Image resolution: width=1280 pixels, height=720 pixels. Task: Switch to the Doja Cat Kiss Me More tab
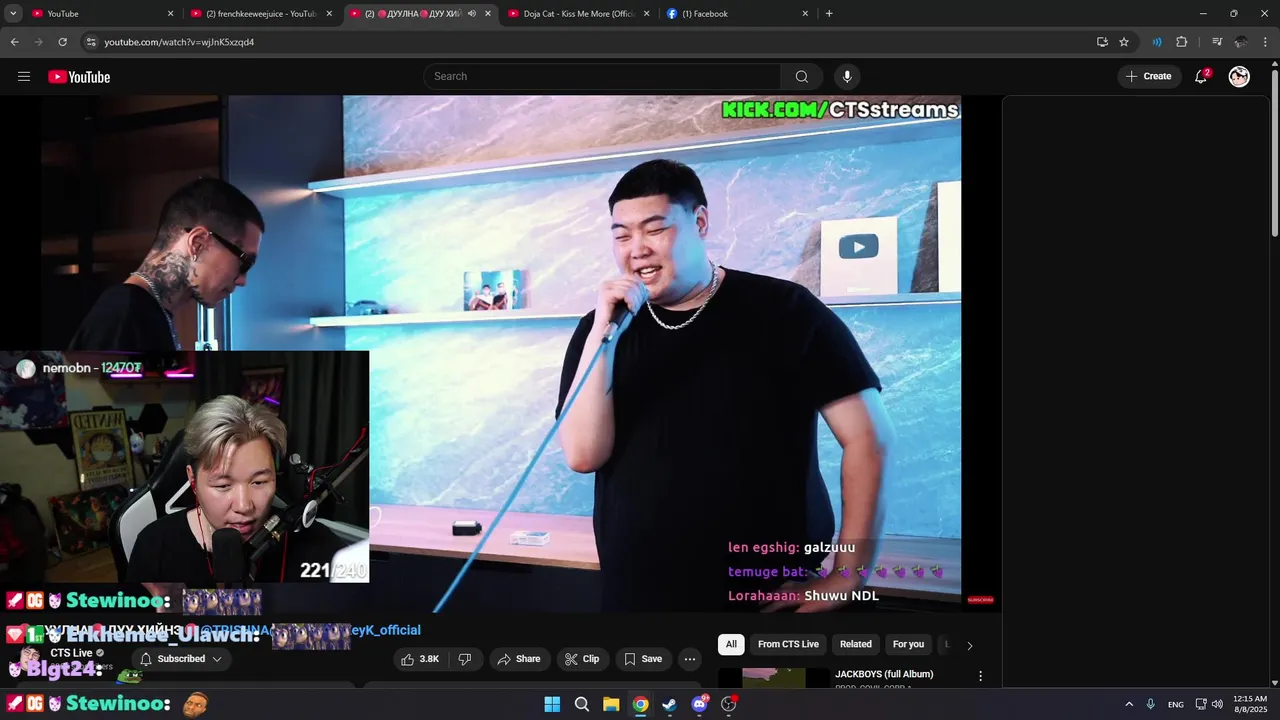tap(579, 14)
